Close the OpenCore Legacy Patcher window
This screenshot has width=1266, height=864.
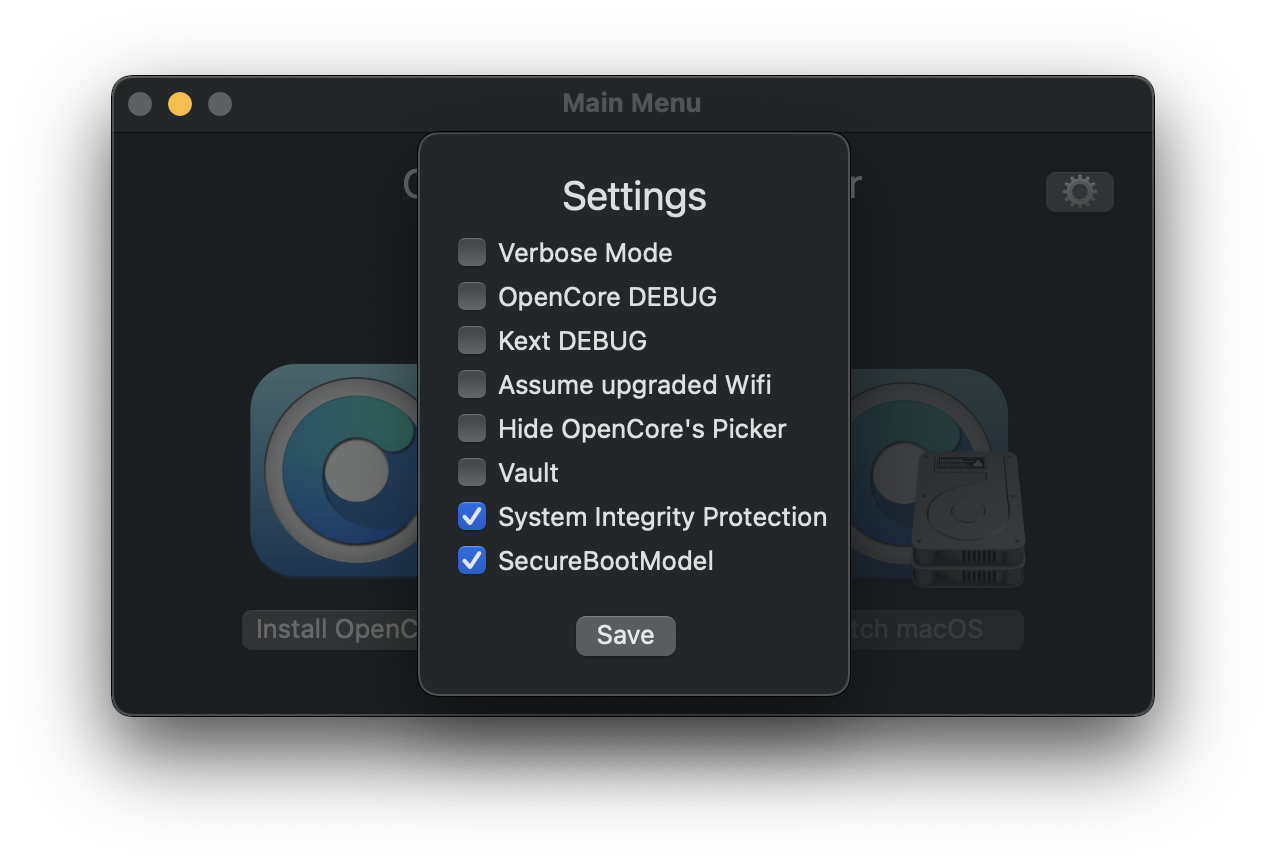coord(140,103)
